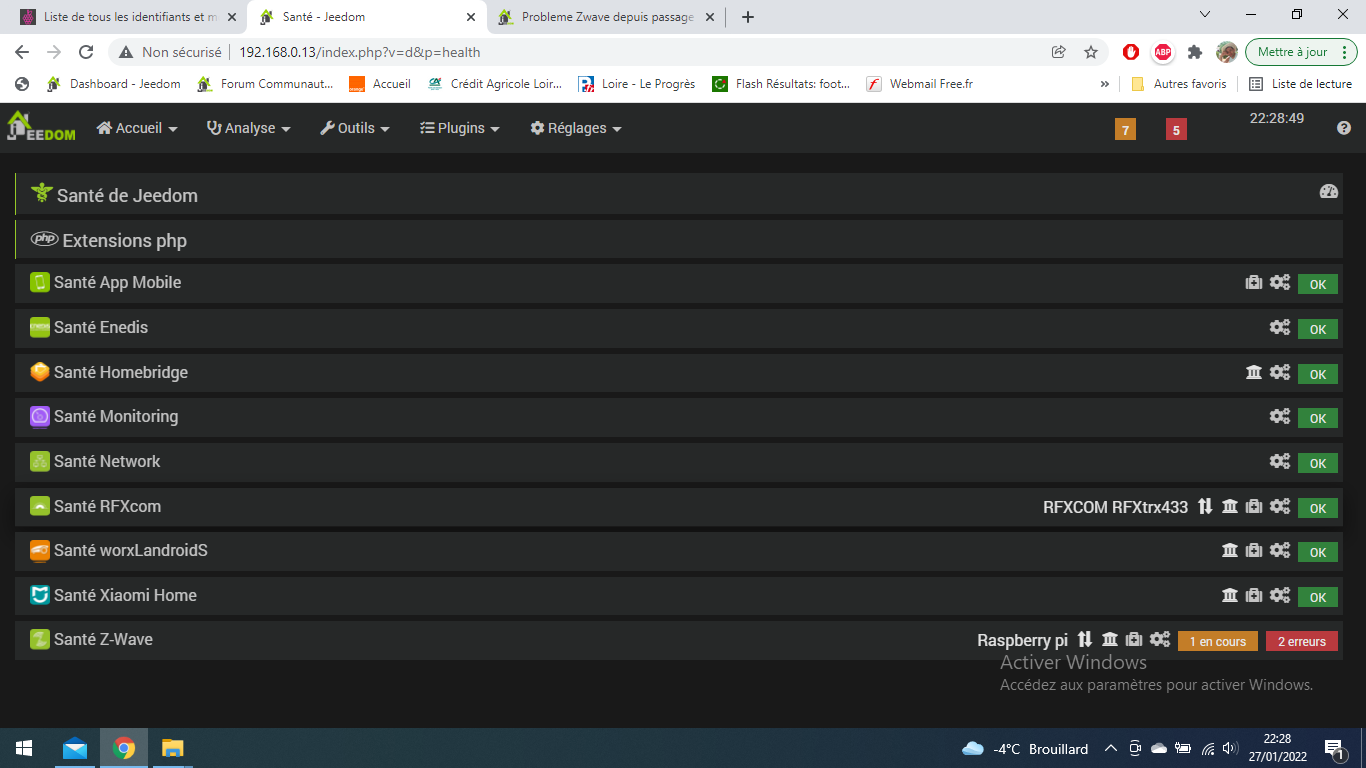Click the Mettre à jour button
The image size is (1366, 768).
tap(1301, 52)
